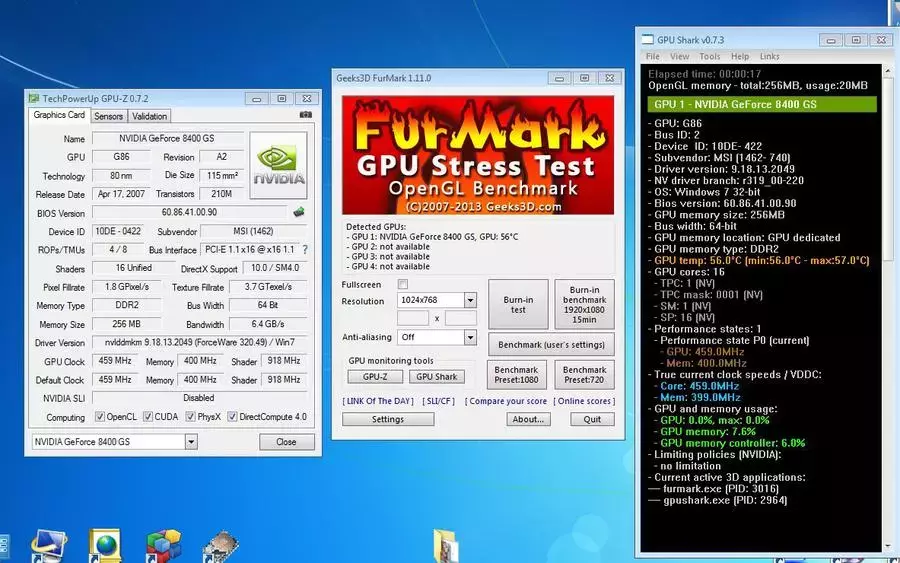The height and width of the screenshot is (563, 900).
Task: Start the Burn-in test in FurMark
Action: point(518,304)
